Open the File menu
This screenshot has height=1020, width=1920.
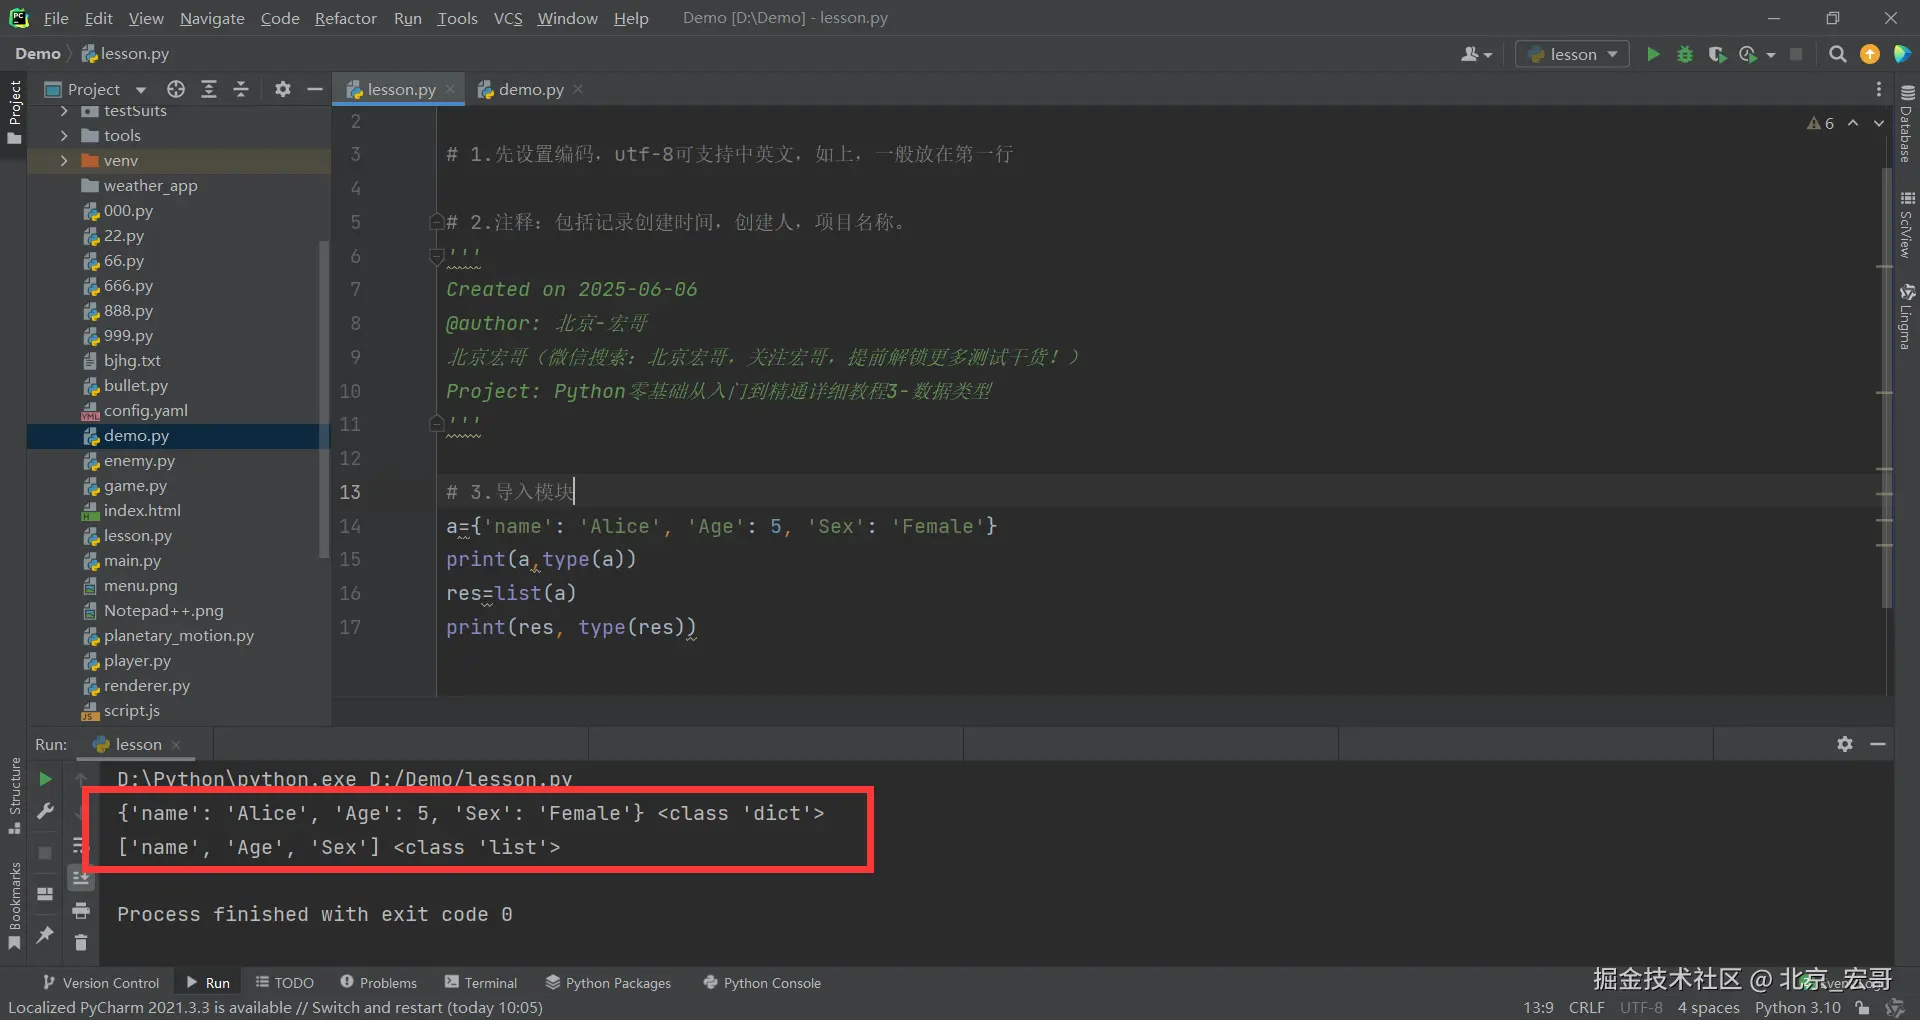coord(56,18)
